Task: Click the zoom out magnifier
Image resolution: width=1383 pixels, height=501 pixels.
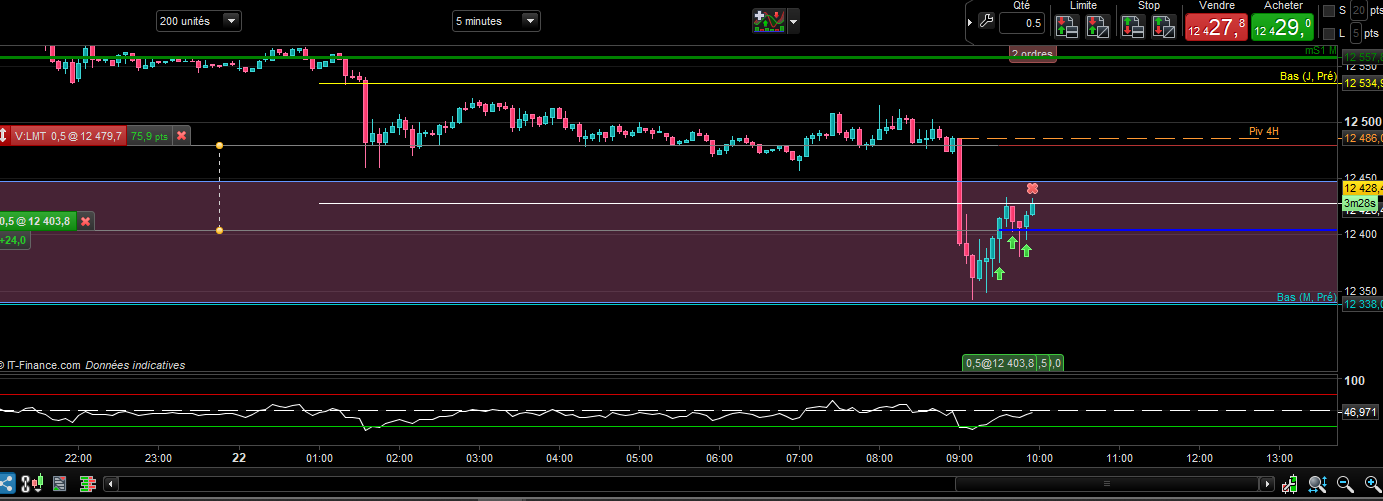Action: click(x=1346, y=484)
